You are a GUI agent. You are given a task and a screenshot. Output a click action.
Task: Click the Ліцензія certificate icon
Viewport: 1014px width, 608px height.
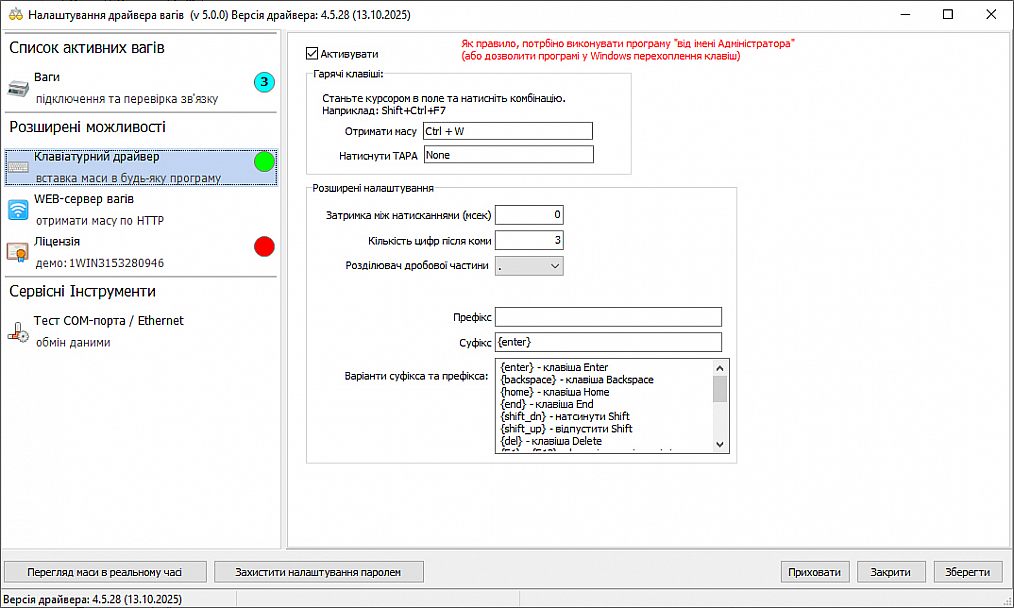[19, 252]
